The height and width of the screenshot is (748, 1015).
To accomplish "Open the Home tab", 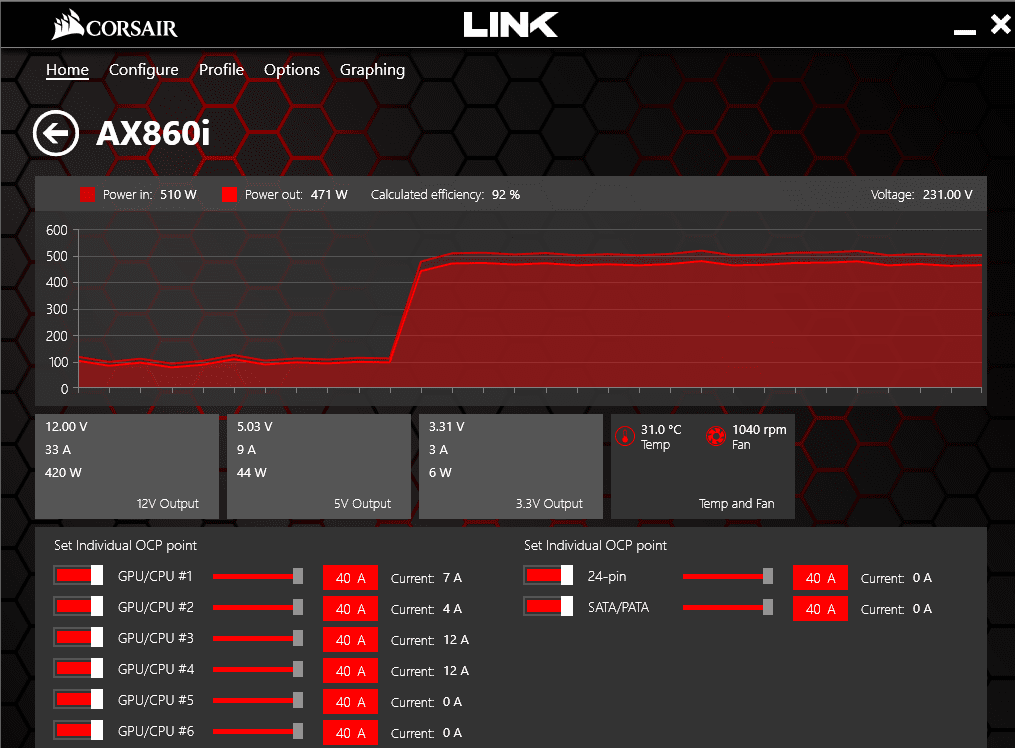I will click(67, 70).
